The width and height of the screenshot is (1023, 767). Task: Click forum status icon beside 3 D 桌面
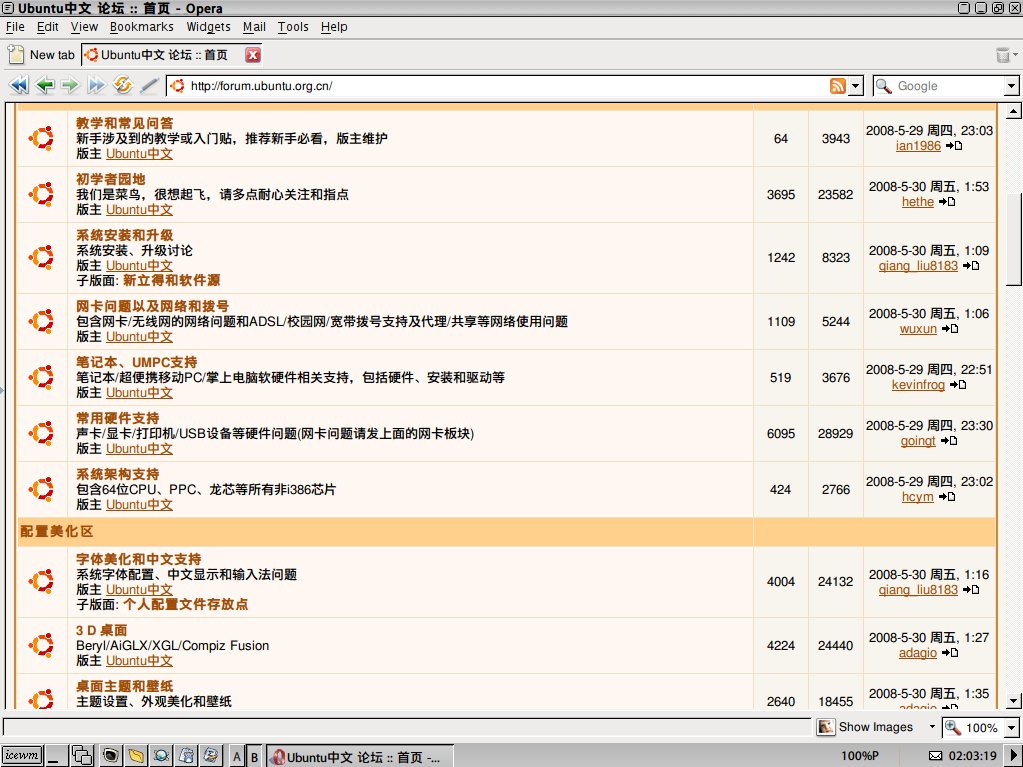coord(41,645)
